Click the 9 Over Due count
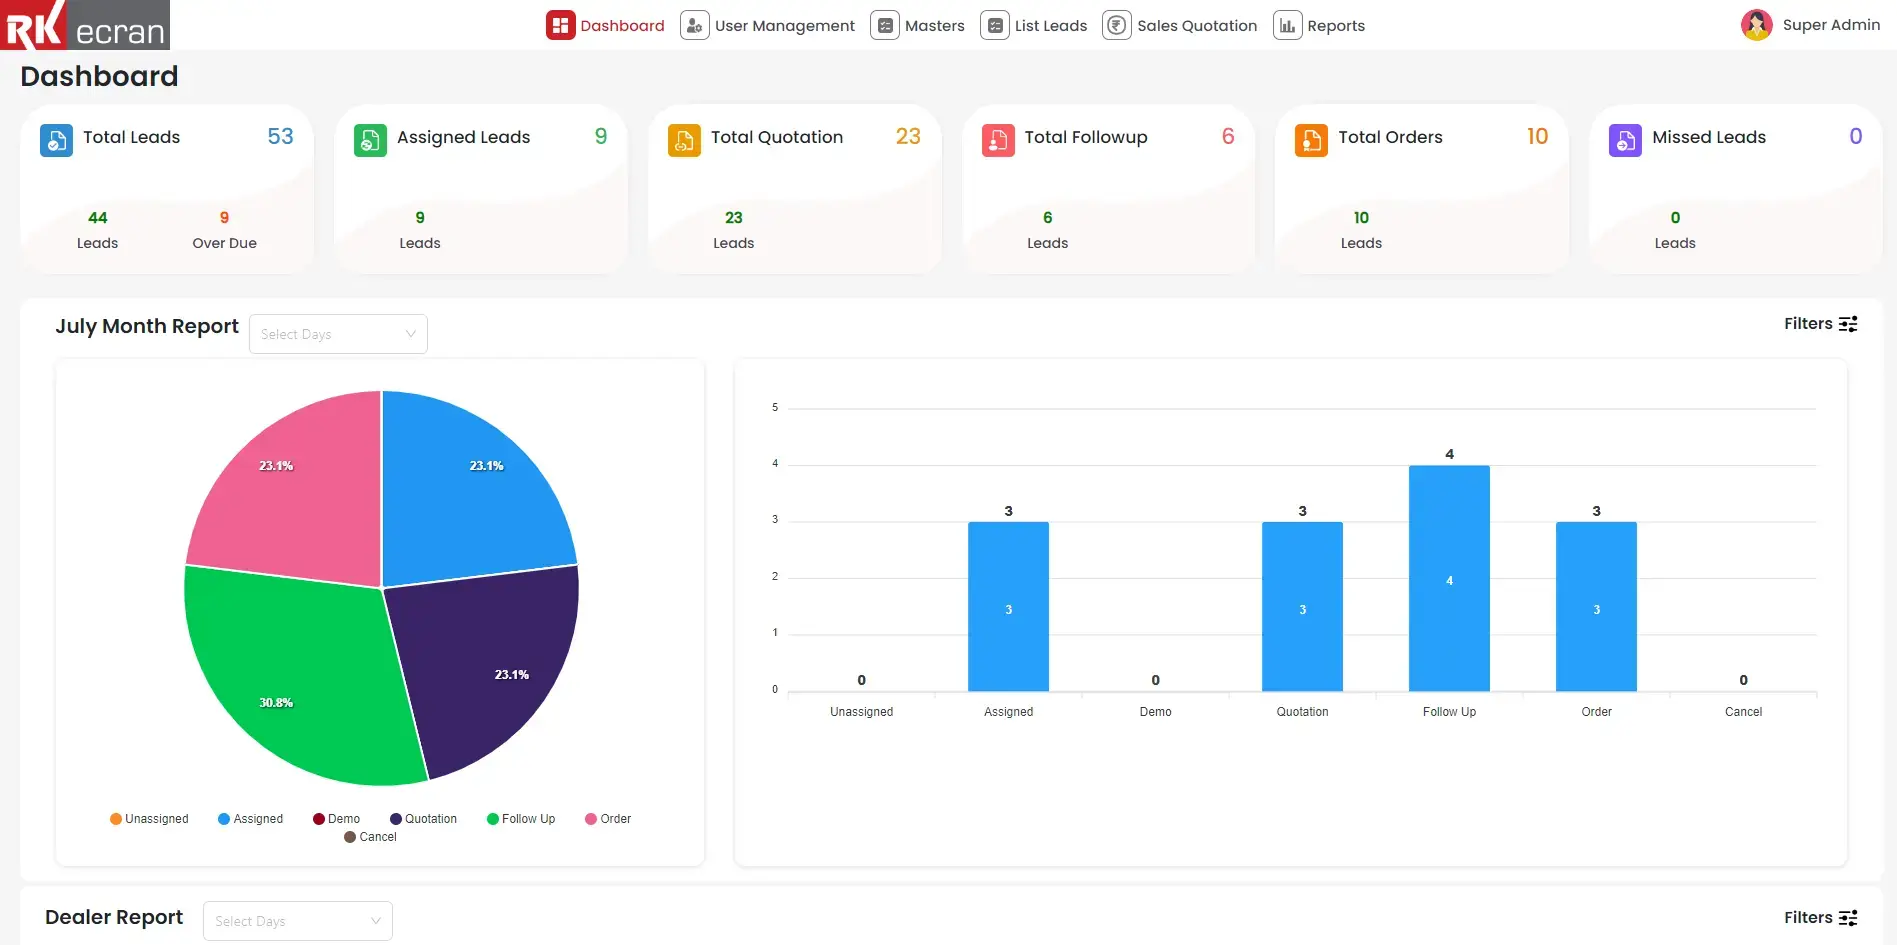 224,218
